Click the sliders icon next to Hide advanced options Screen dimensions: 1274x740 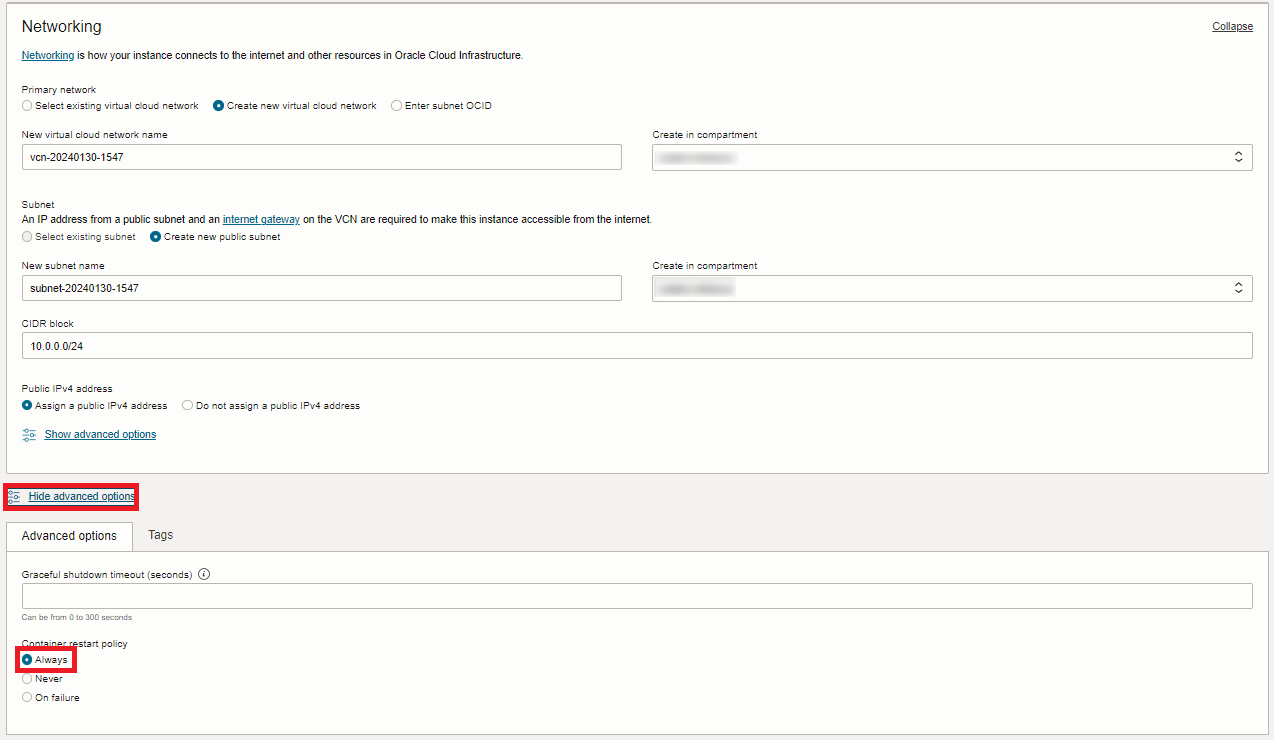(x=14, y=496)
